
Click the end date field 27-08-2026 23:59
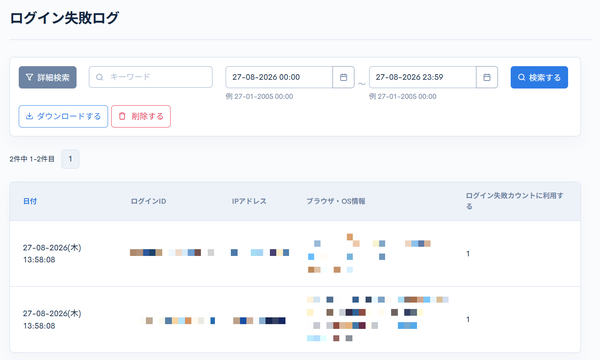pyautogui.click(x=422, y=77)
